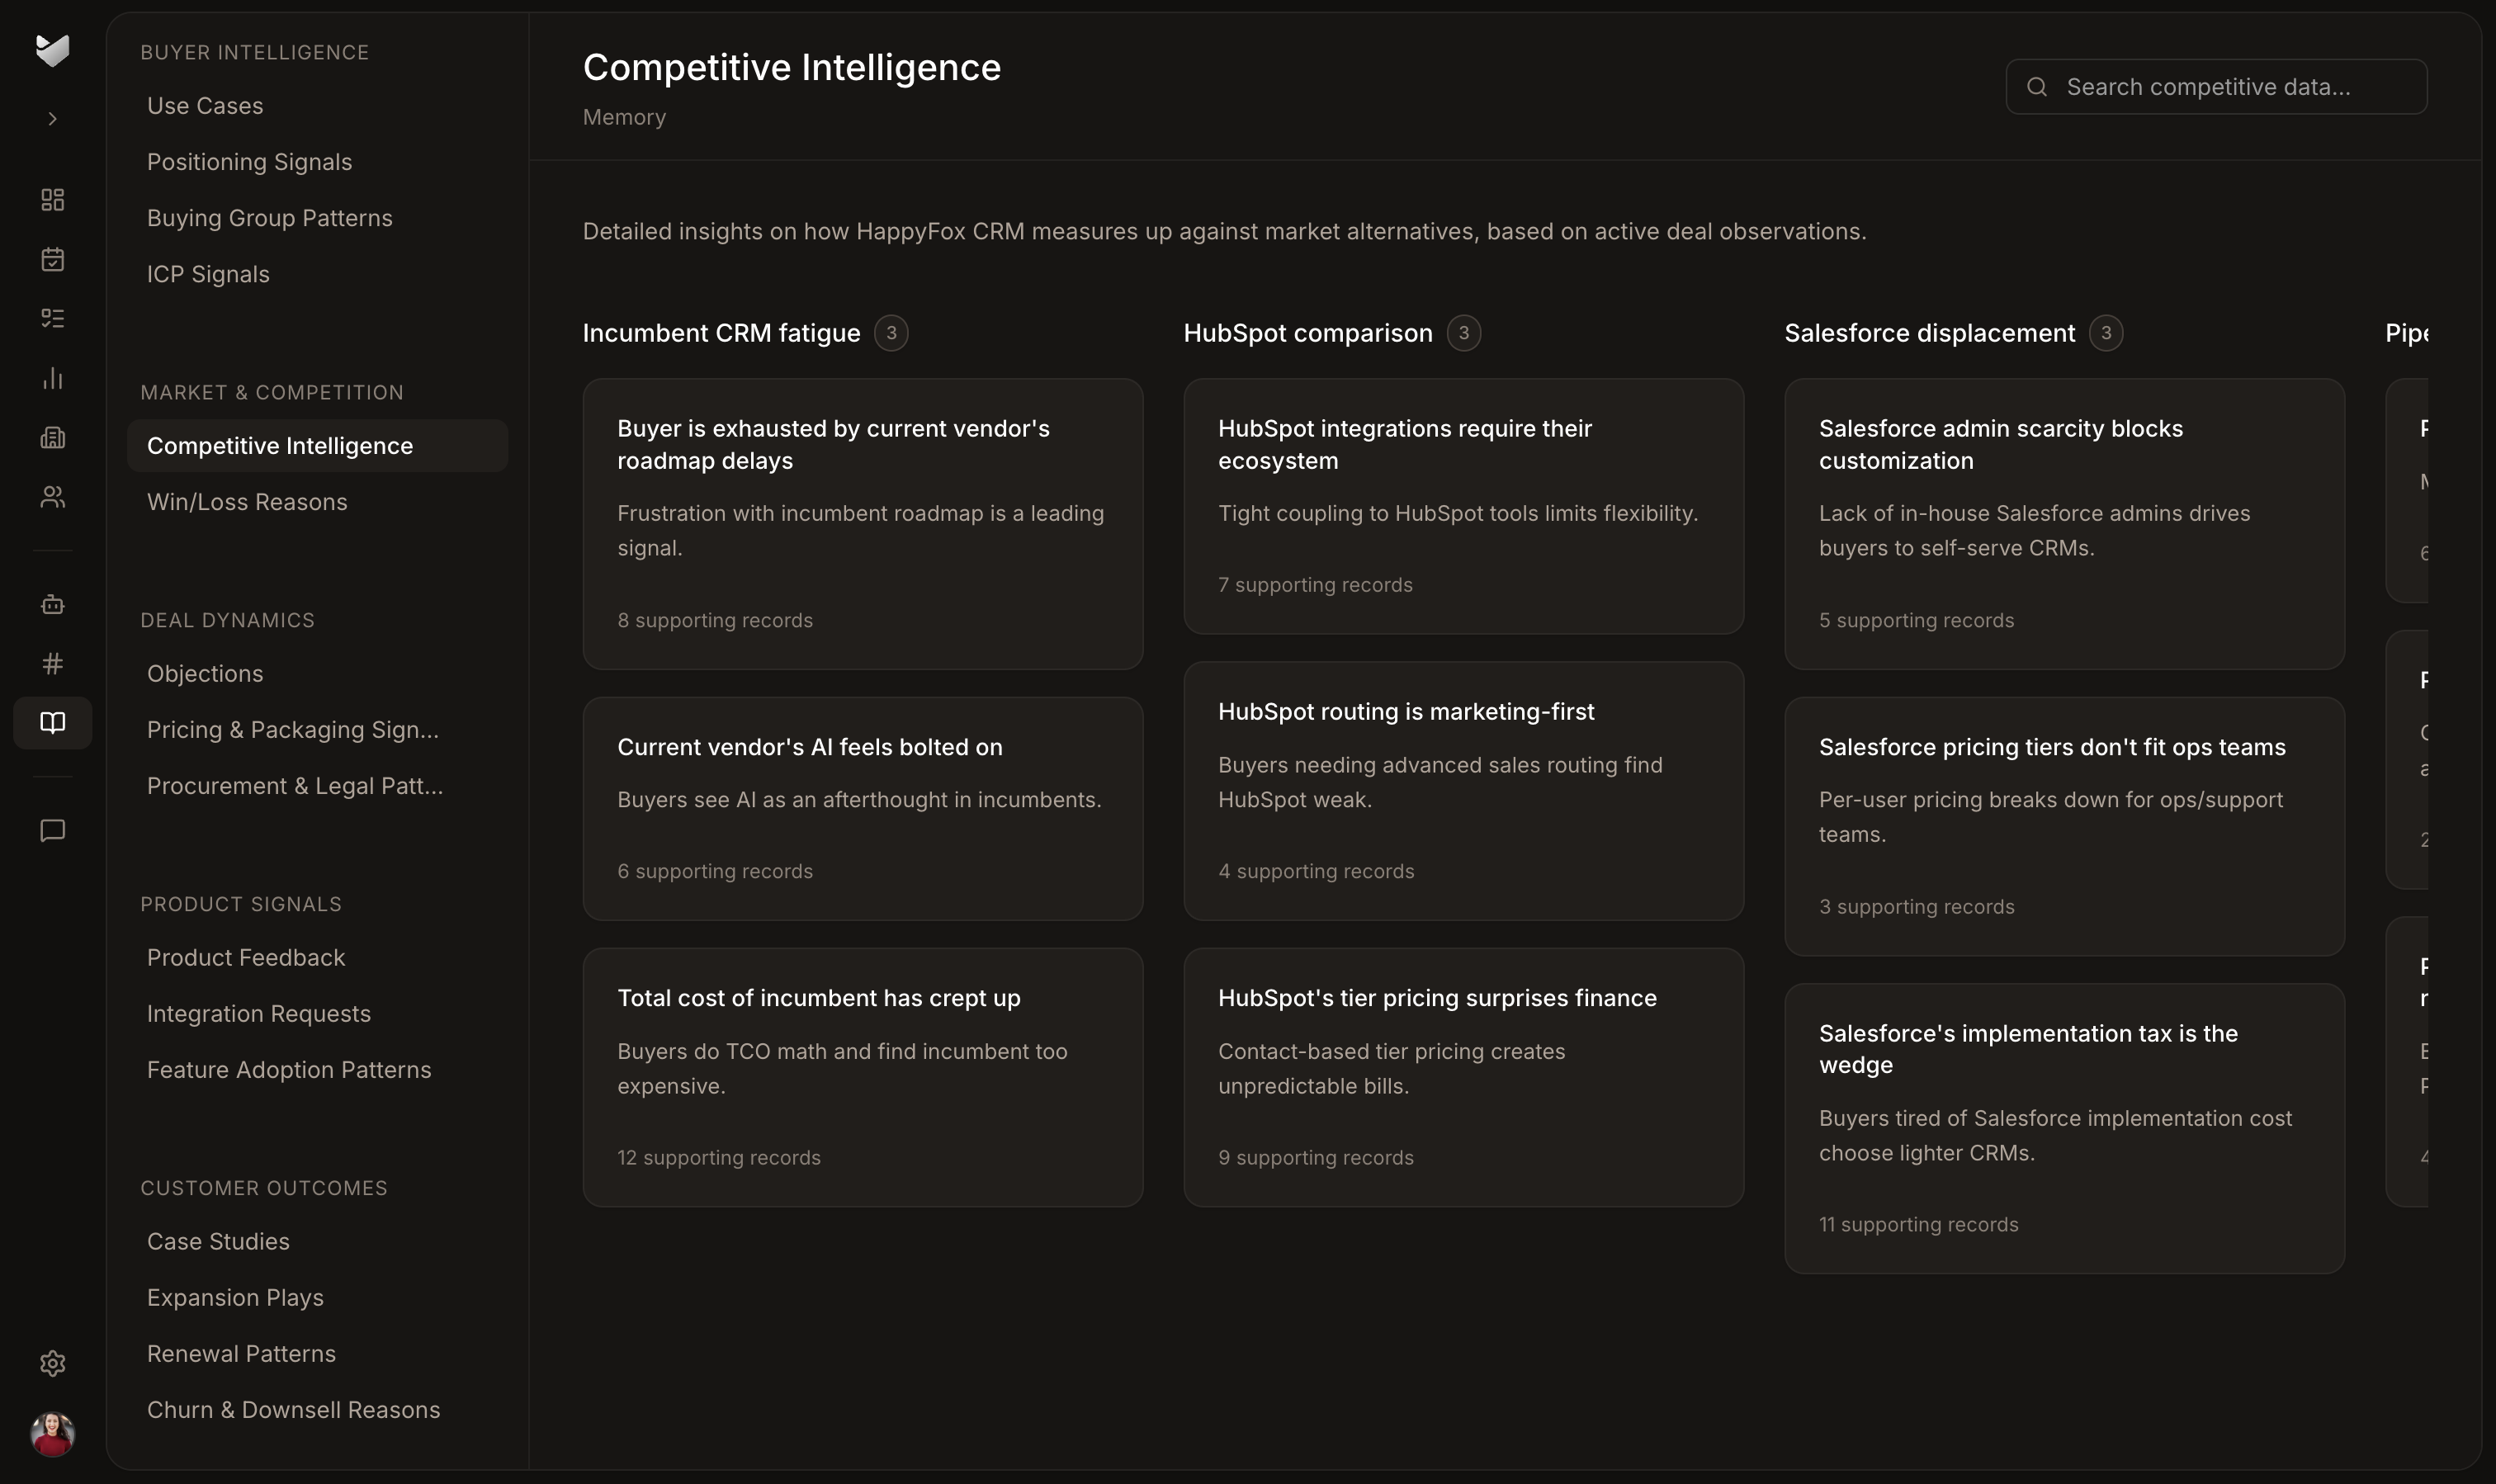Open 'HubSpot routing is marketing-first' card
The width and height of the screenshot is (2496, 1484).
[x=1463, y=791]
